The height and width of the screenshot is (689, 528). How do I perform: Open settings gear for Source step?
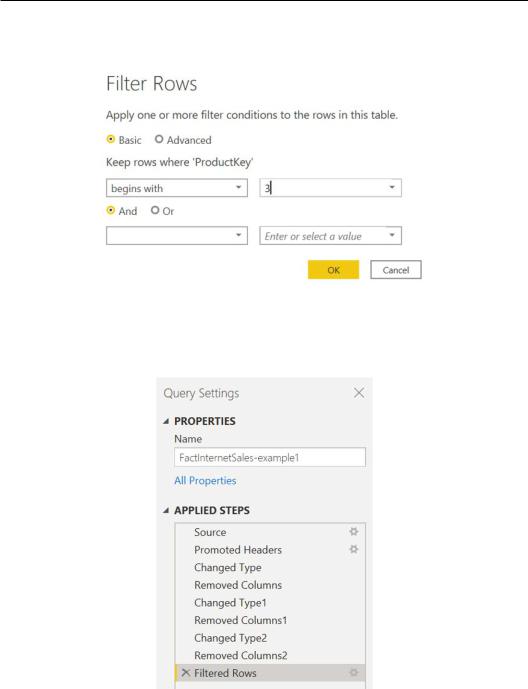point(354,532)
